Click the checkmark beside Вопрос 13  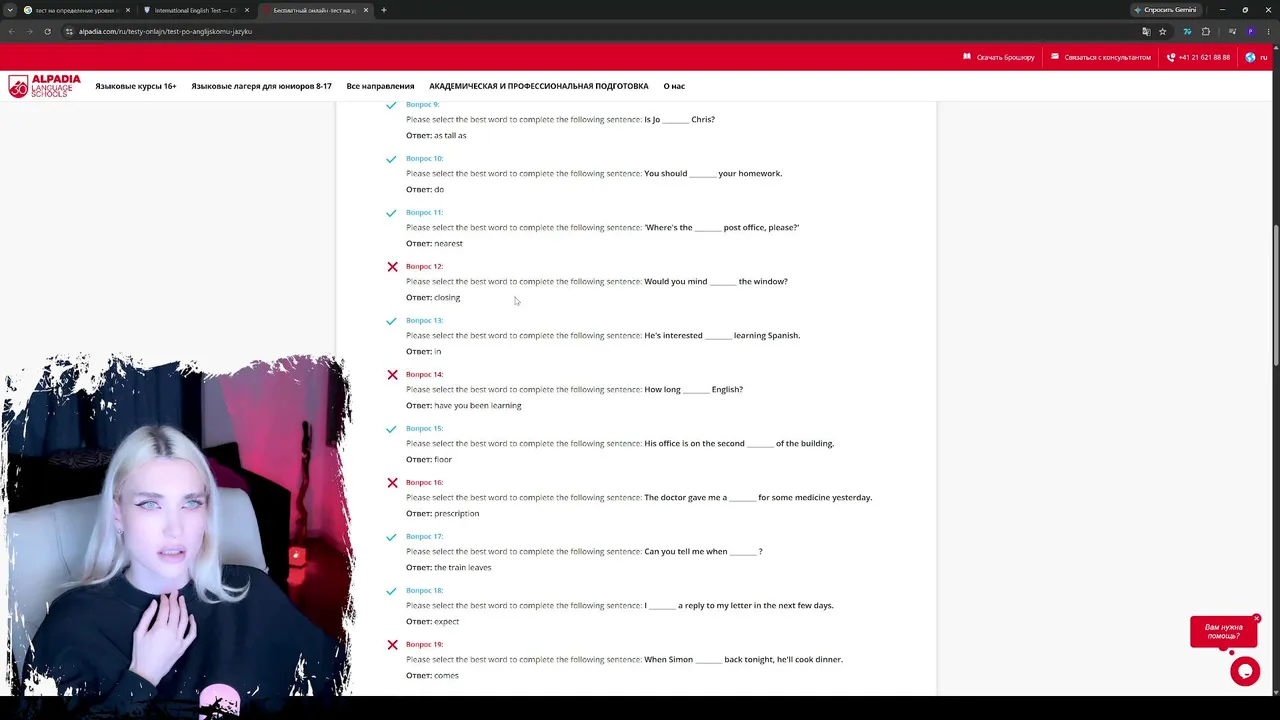tap(391, 321)
